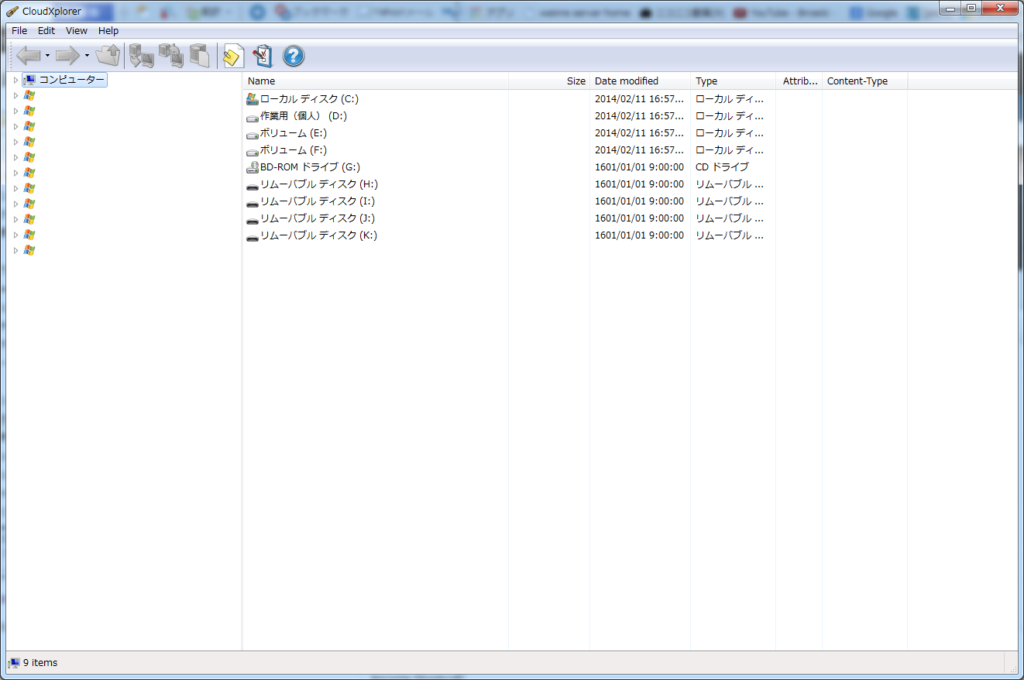Screen dimensions: 1024x680
Task: Select the BD-ROM ドライブ (G:) name
Action: coord(310,167)
